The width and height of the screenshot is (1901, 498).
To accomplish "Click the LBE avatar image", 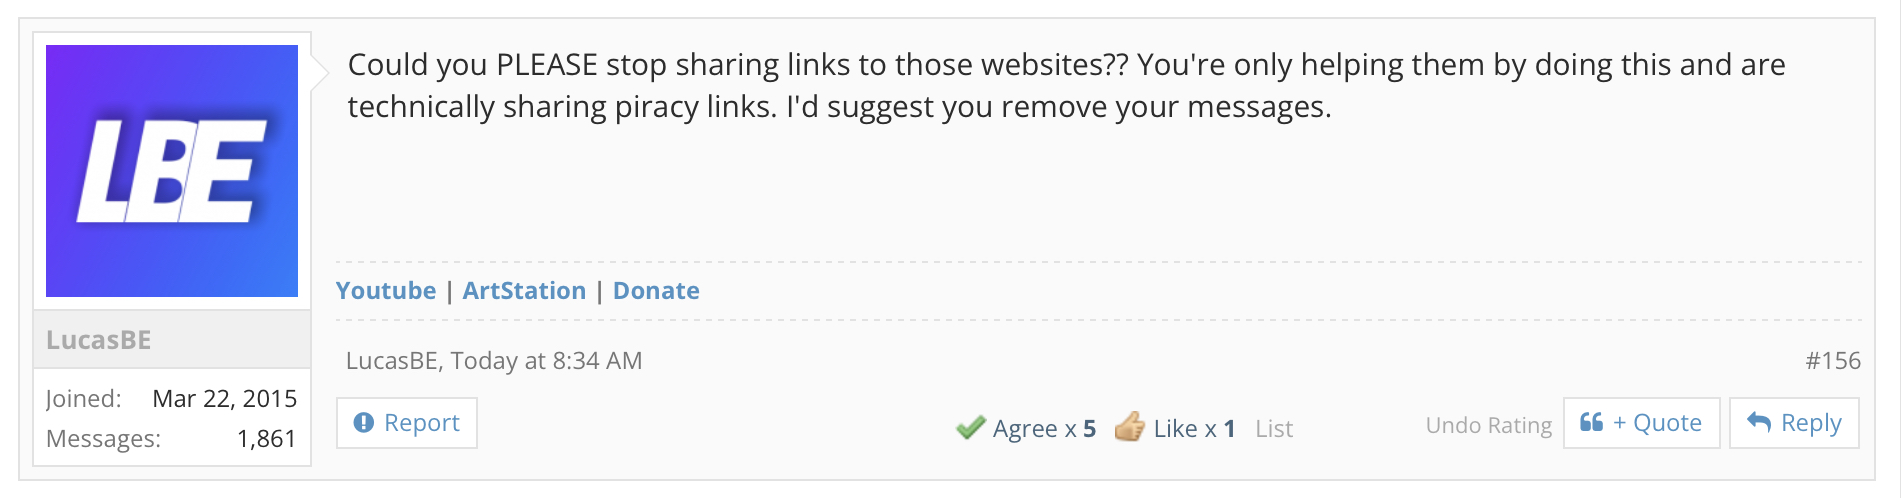I will pos(172,171).
